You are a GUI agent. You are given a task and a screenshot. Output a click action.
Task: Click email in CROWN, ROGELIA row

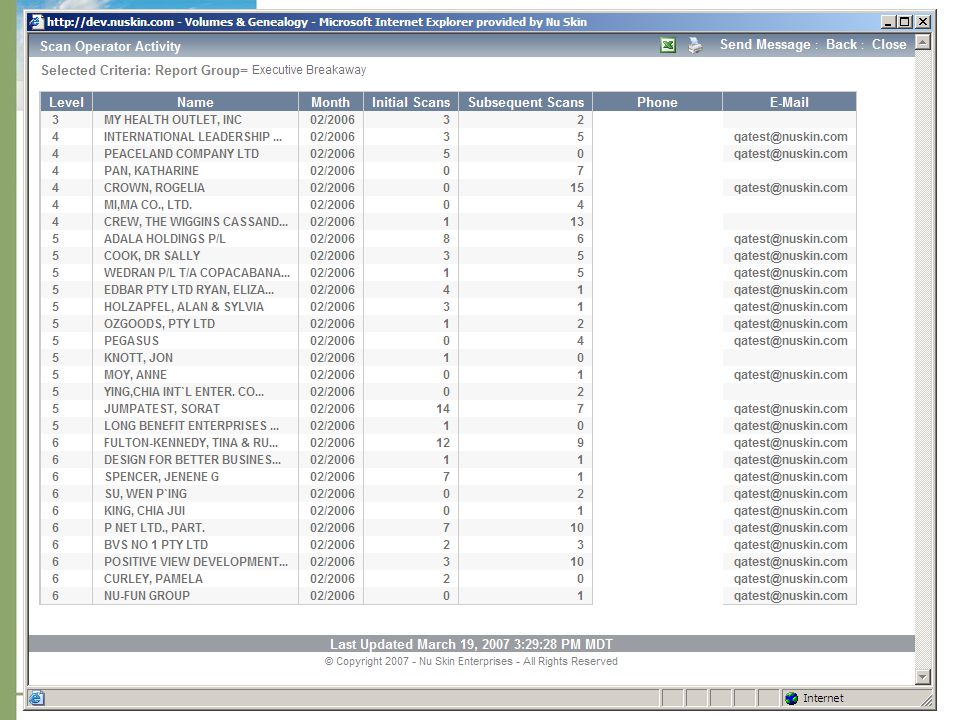[x=790, y=188]
